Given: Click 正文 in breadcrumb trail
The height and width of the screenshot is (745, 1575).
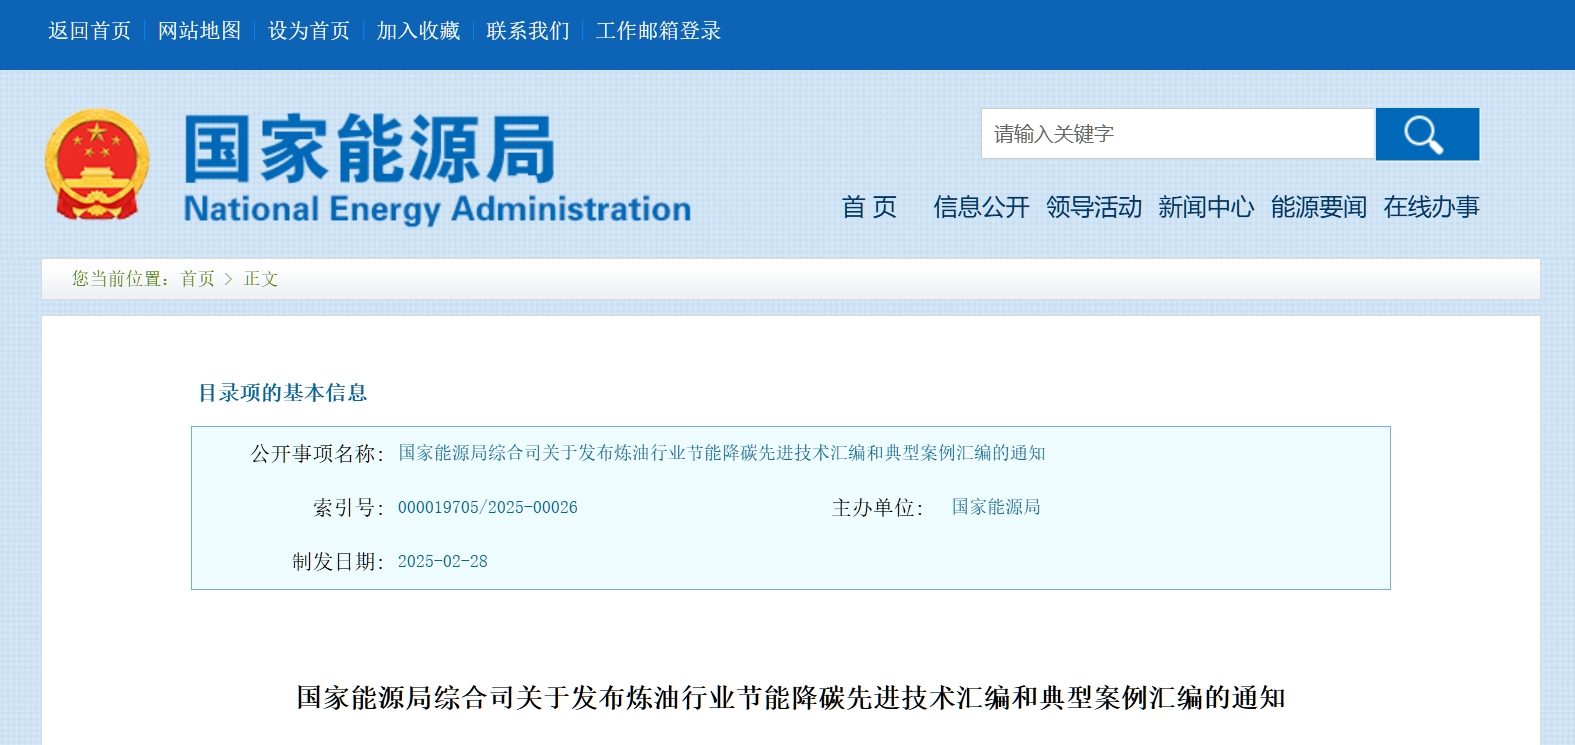Looking at the screenshot, I should (261, 279).
